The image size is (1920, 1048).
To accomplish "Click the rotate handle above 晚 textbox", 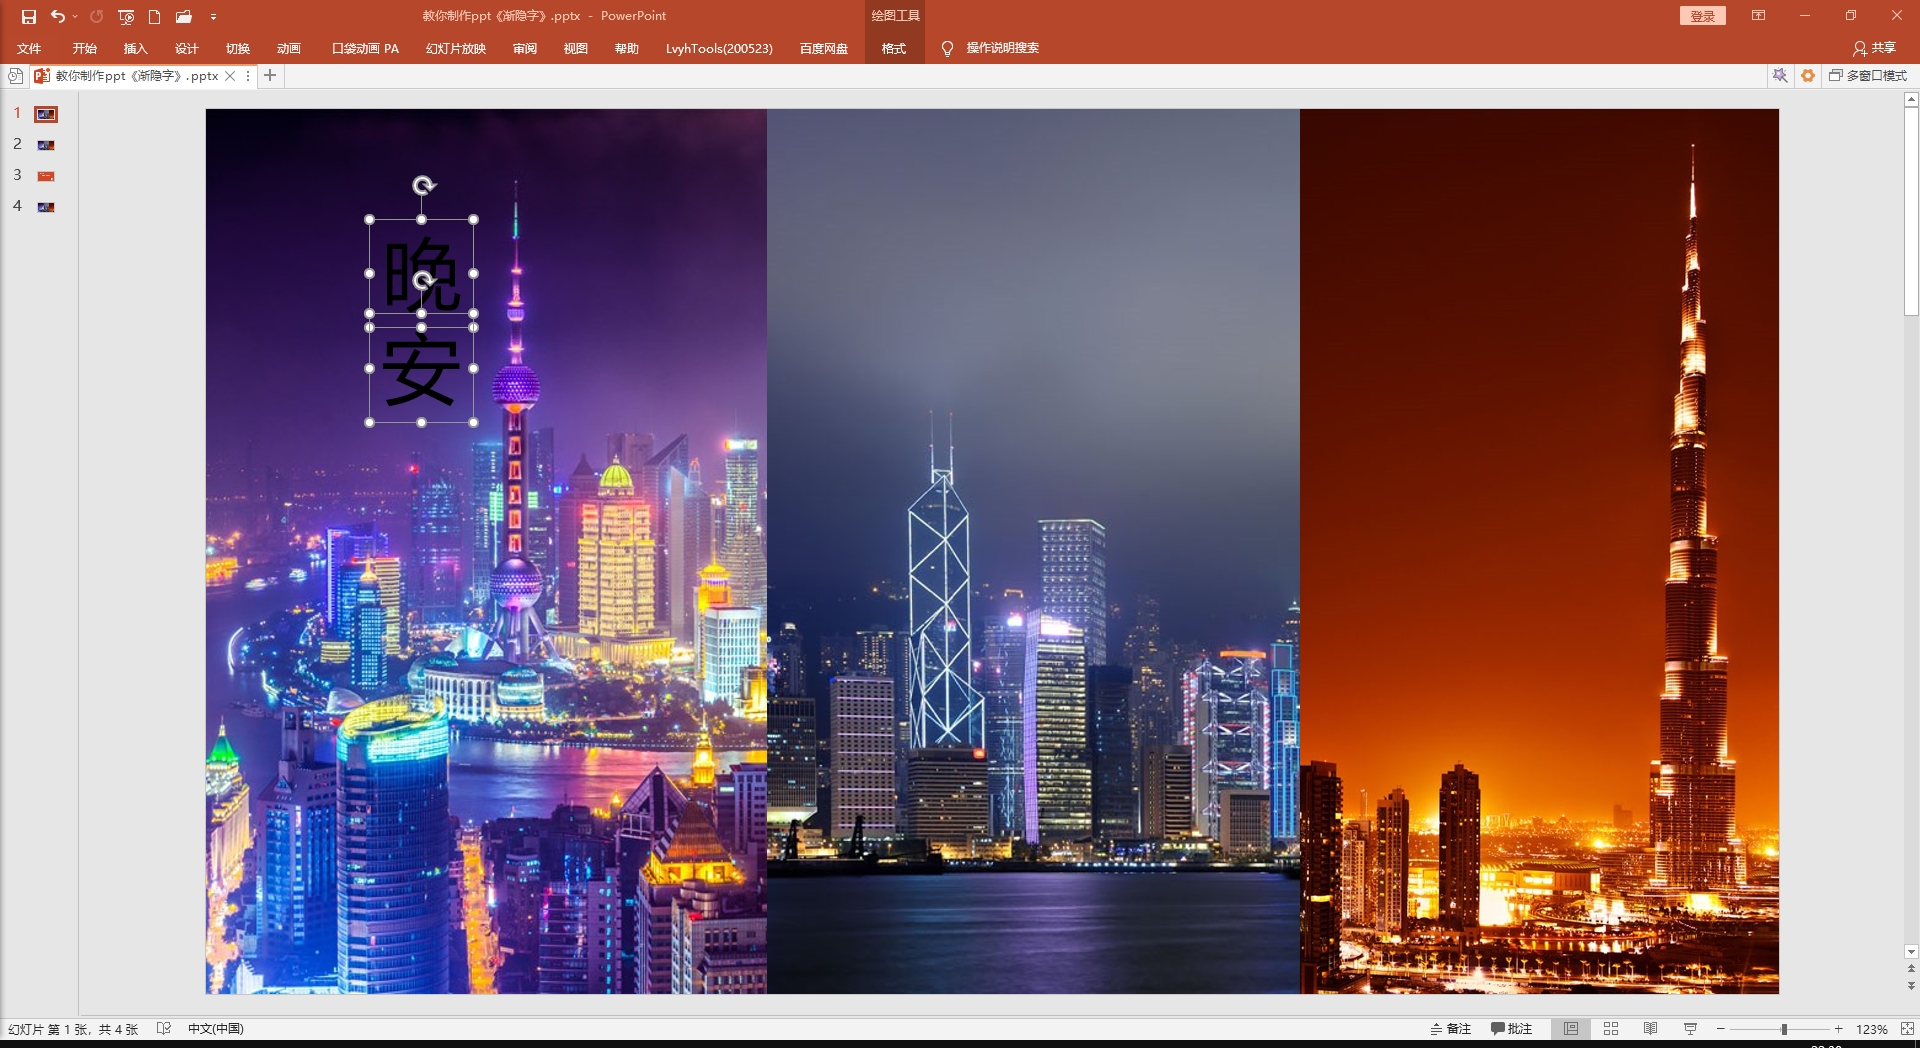I will (x=423, y=185).
